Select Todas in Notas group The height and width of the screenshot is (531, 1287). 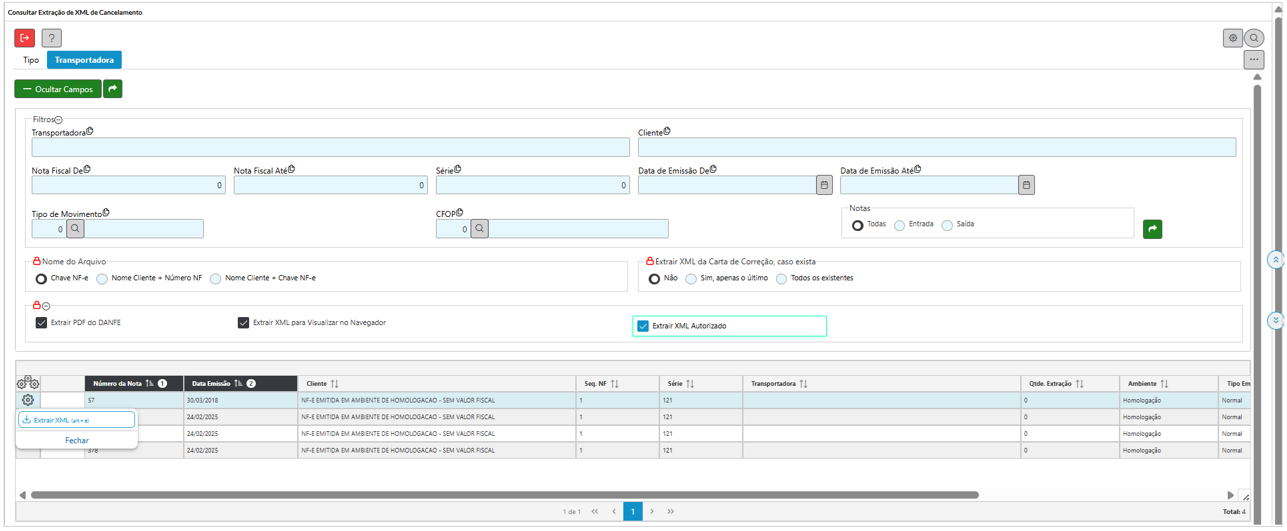(858, 226)
